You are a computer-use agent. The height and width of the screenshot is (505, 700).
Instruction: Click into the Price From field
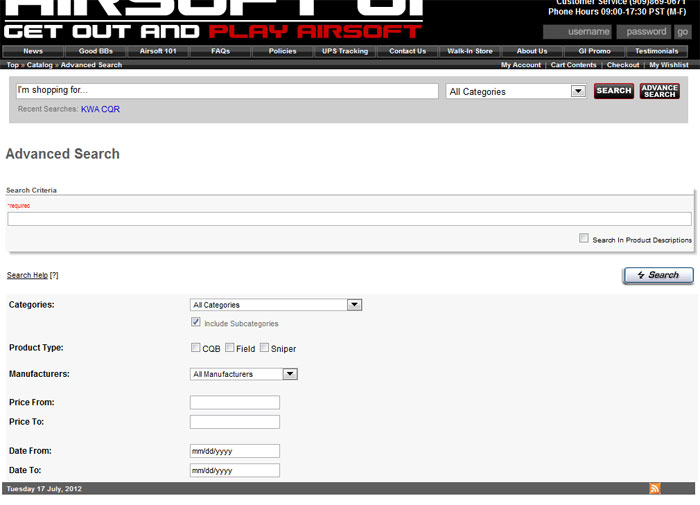click(x=235, y=402)
